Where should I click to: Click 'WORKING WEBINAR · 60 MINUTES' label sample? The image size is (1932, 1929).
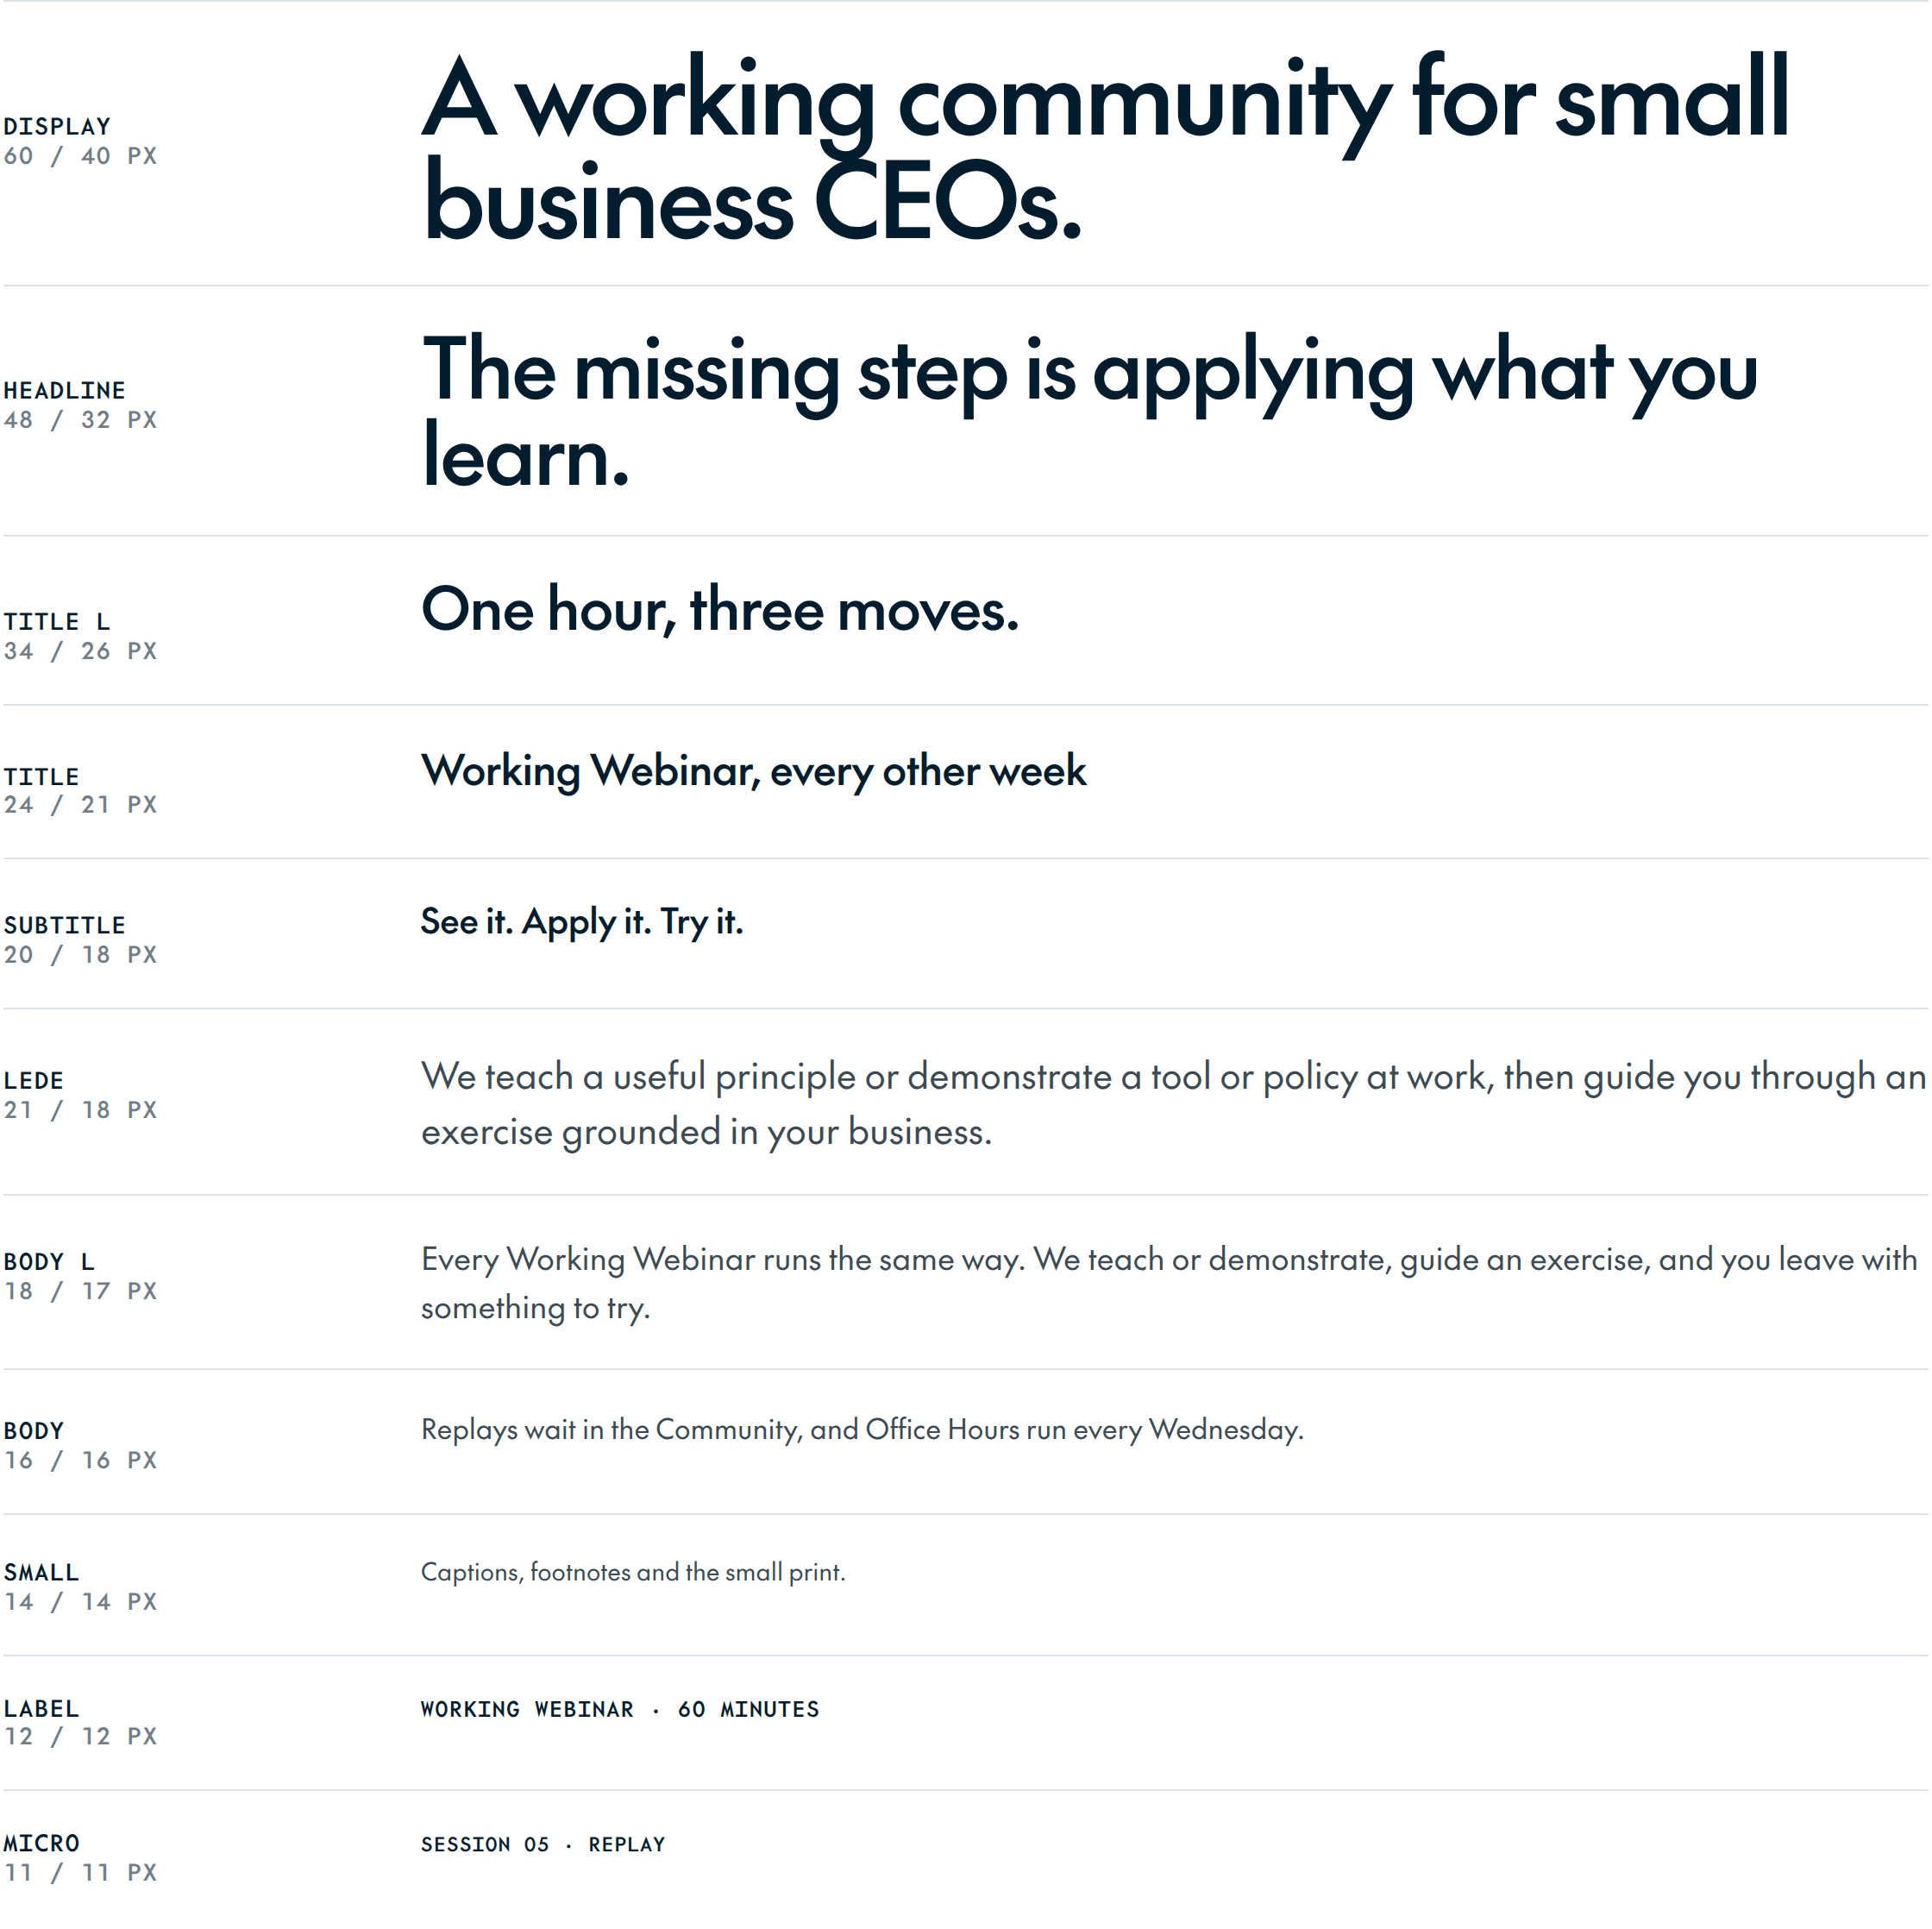(x=620, y=1710)
